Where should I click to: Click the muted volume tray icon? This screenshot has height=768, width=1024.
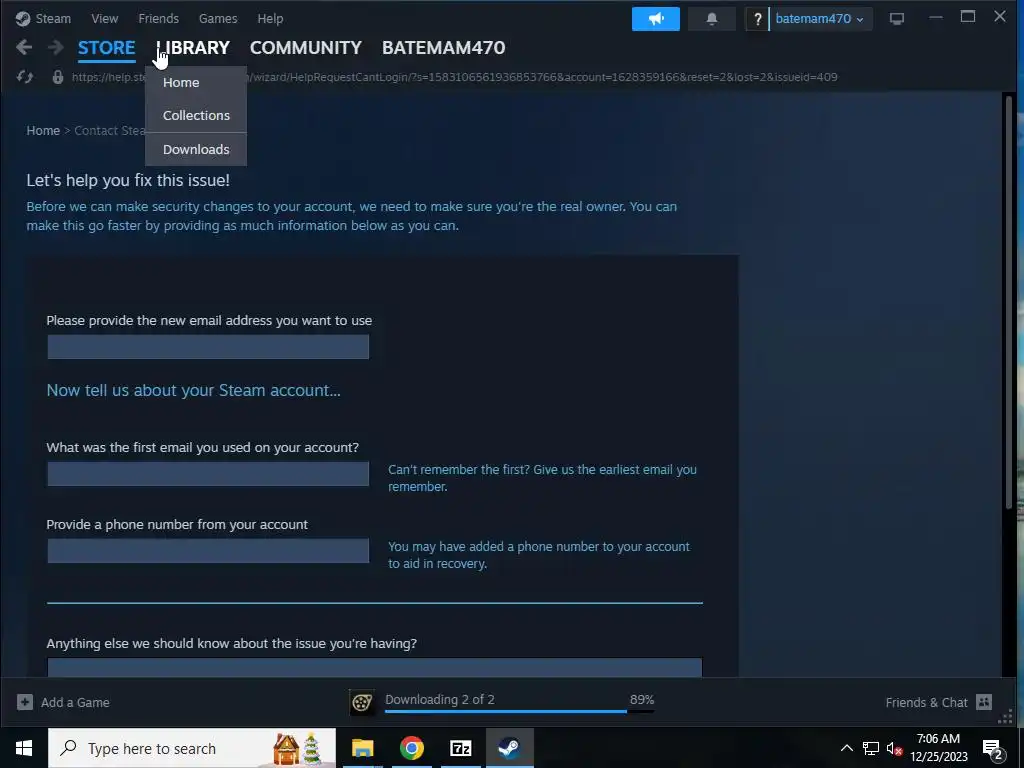tap(895, 748)
